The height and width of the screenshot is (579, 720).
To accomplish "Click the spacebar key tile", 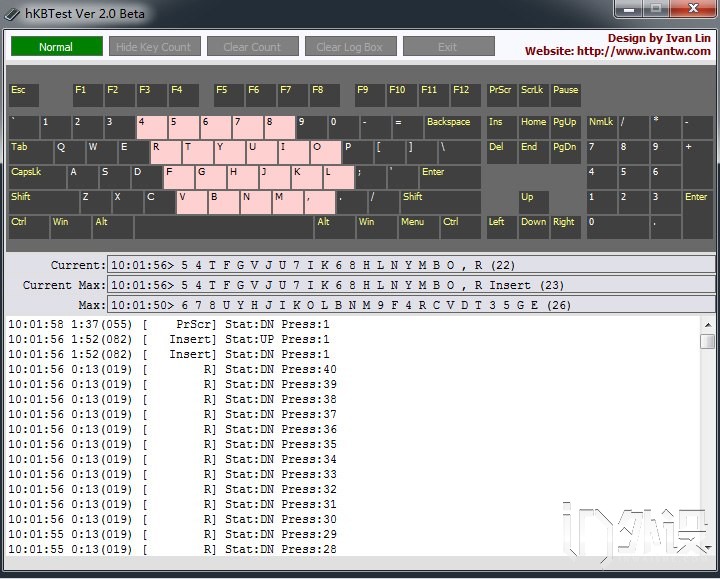I will (224, 227).
